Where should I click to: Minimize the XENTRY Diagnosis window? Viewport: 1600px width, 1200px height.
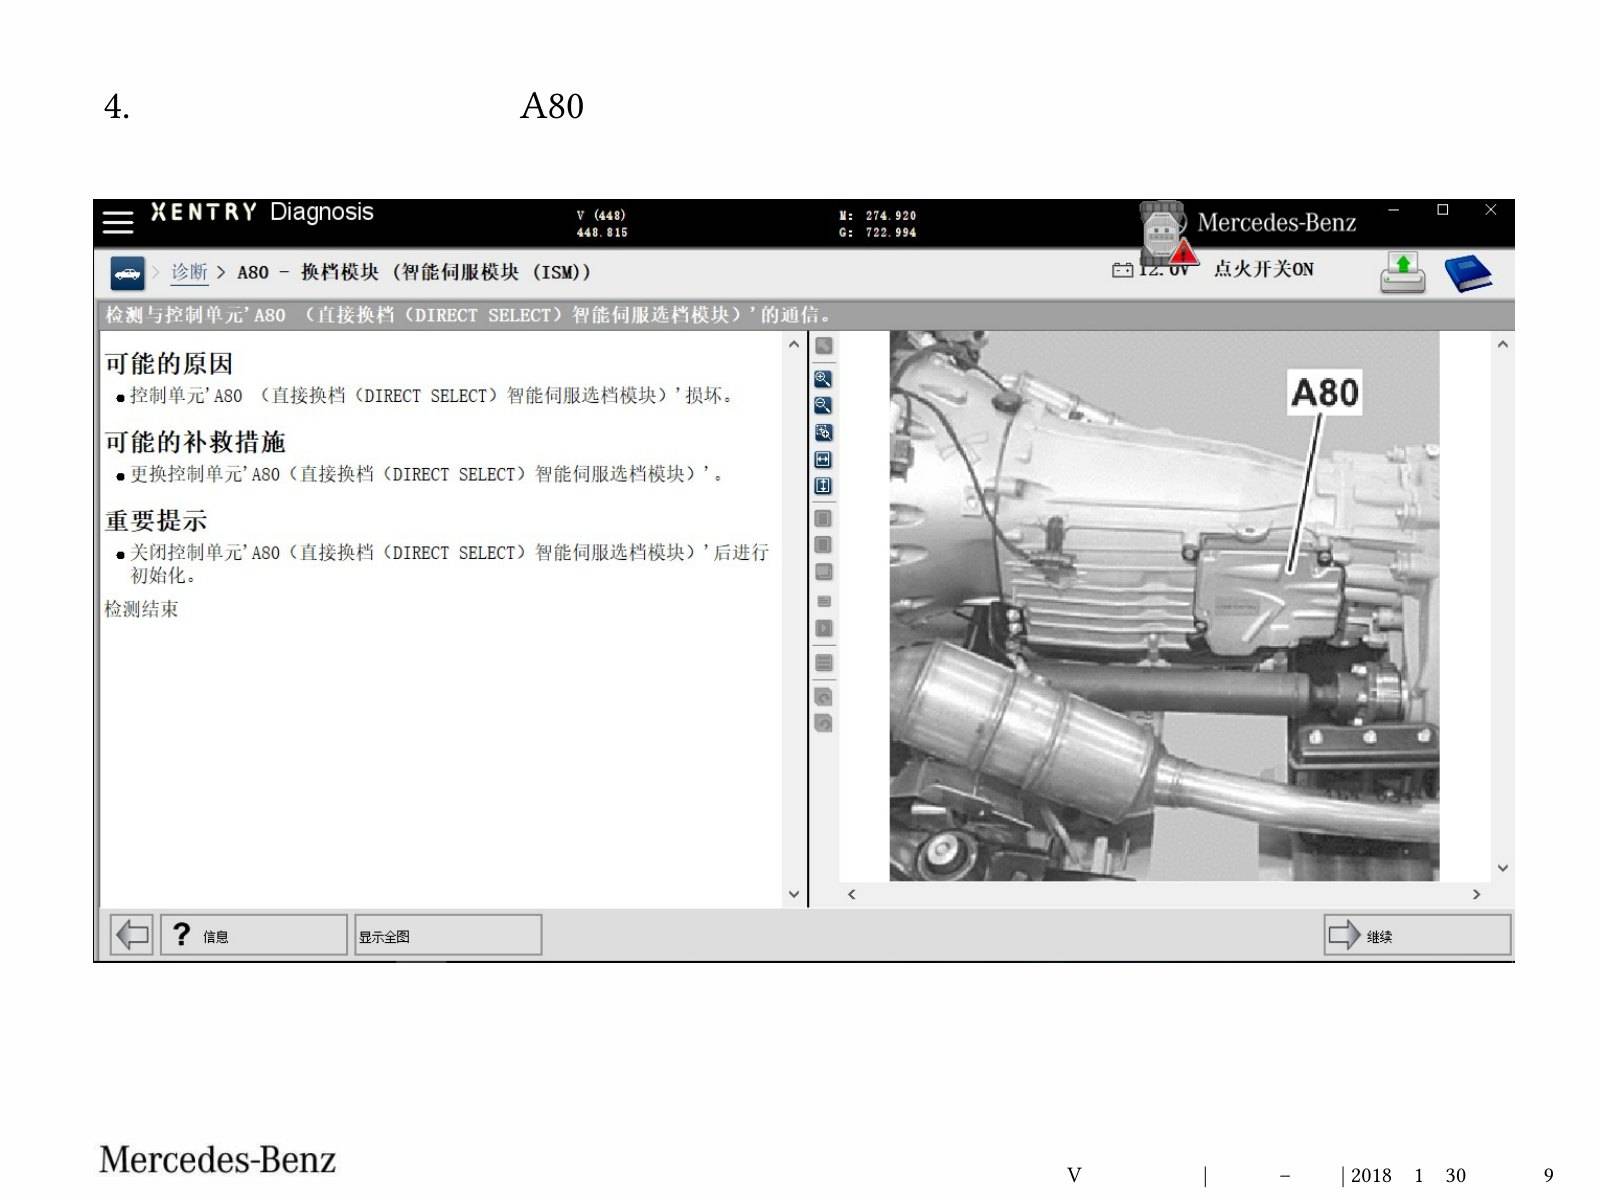pyautogui.click(x=1393, y=210)
